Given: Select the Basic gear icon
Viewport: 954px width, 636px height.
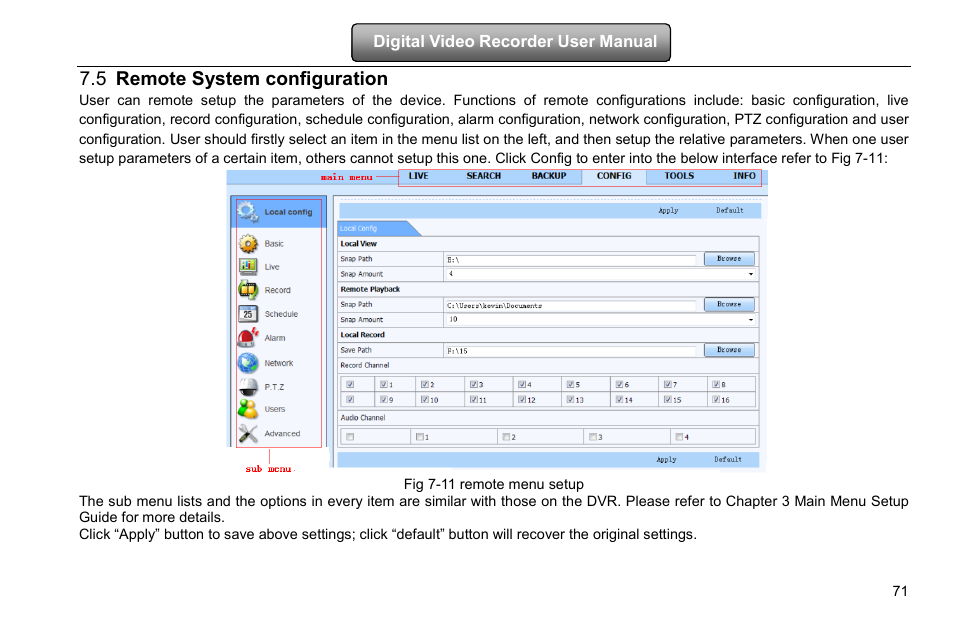Looking at the screenshot, I should click(248, 243).
